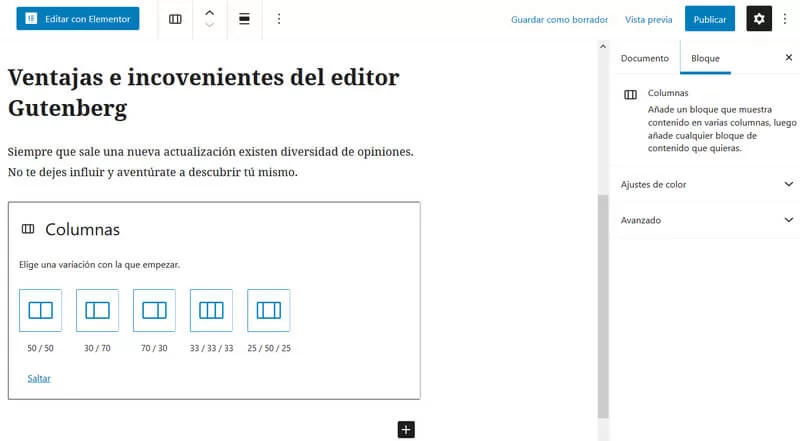Click the Saltar link
Screen dimensions: 800x441
(39, 378)
